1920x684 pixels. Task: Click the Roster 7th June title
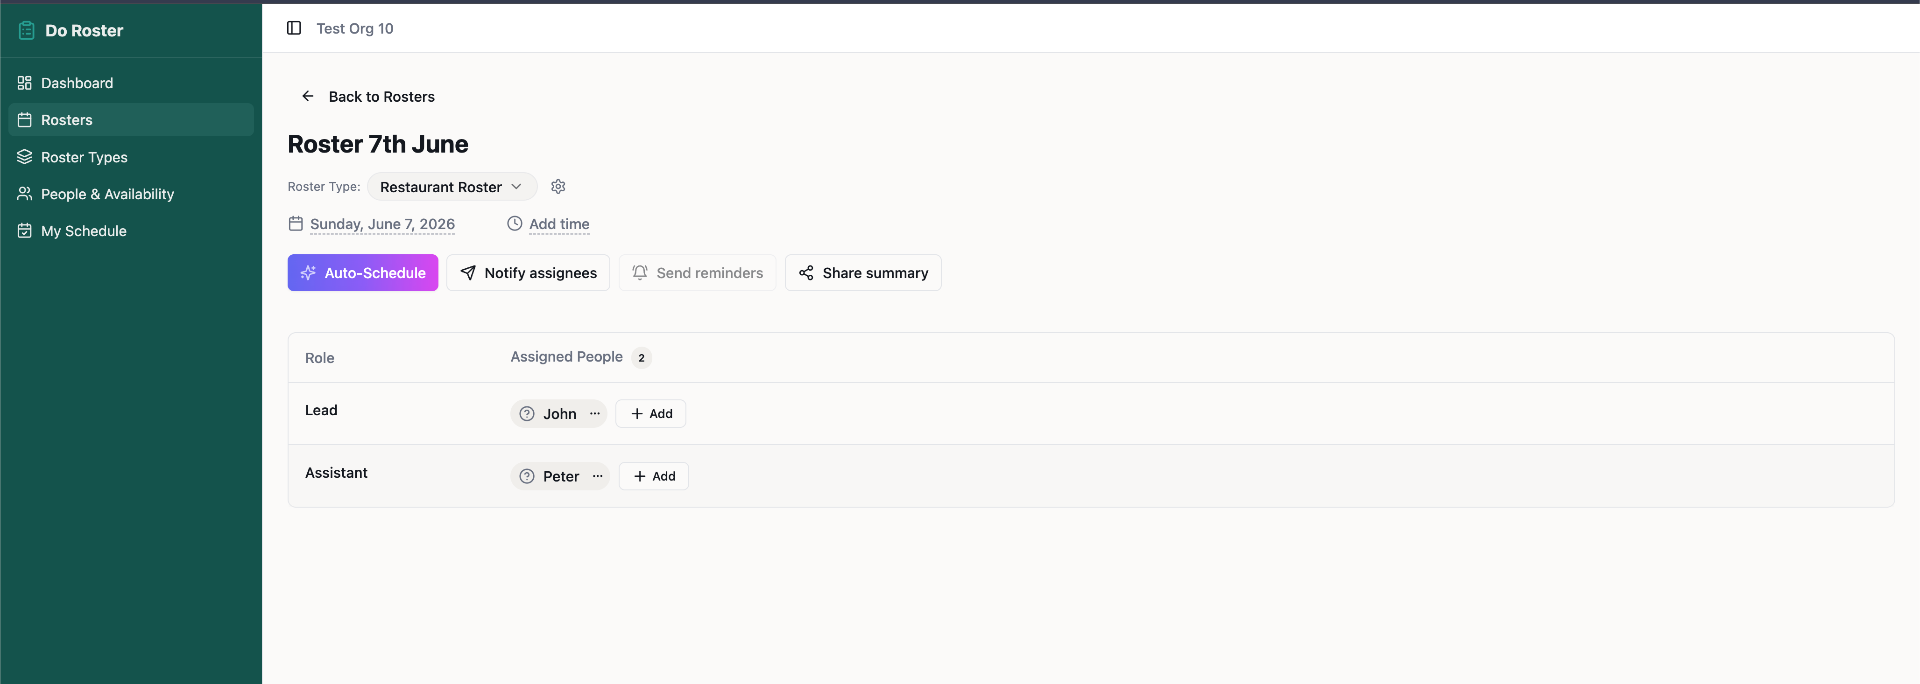(x=378, y=144)
